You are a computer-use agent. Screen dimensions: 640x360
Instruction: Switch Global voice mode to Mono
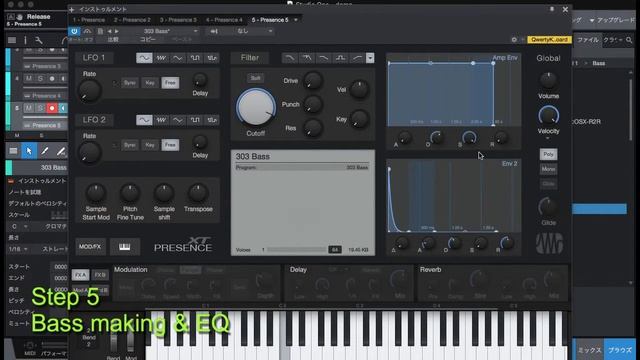548,169
